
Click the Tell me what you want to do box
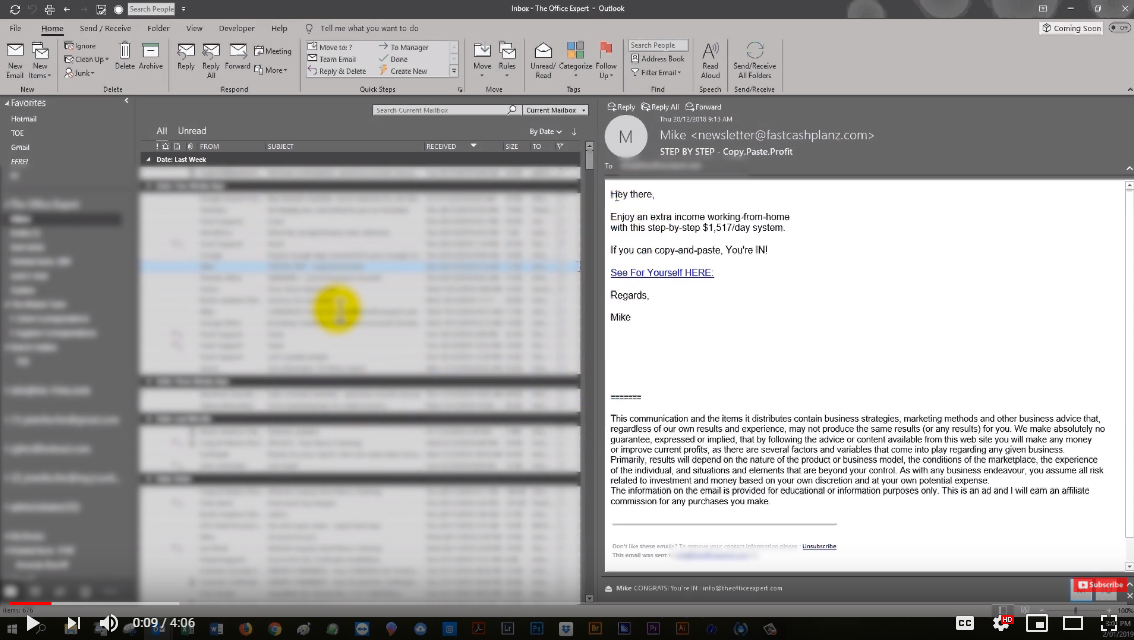tap(369, 28)
